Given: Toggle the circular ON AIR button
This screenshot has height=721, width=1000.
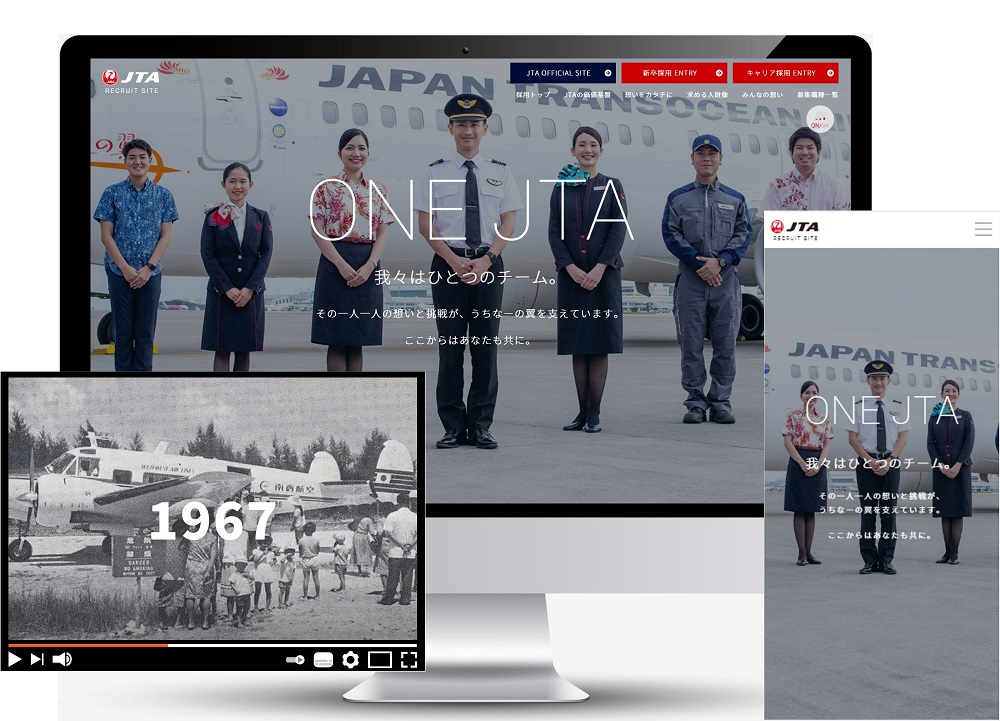Looking at the screenshot, I should coord(822,120).
